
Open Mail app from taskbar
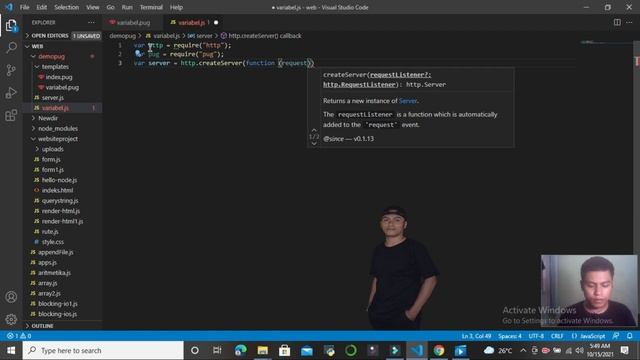(307, 350)
